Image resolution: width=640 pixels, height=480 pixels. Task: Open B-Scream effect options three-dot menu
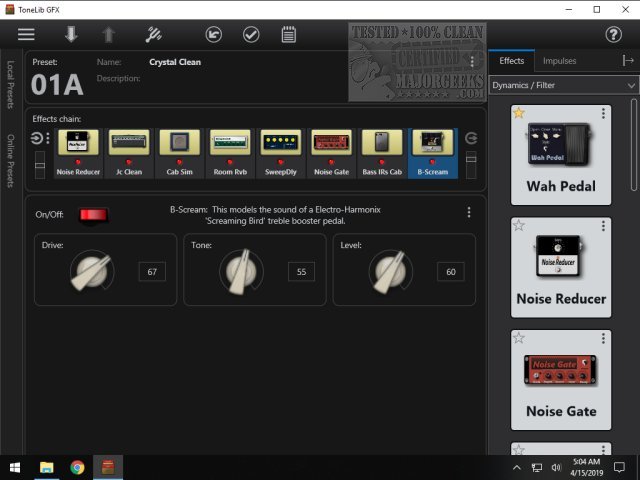[x=469, y=212]
